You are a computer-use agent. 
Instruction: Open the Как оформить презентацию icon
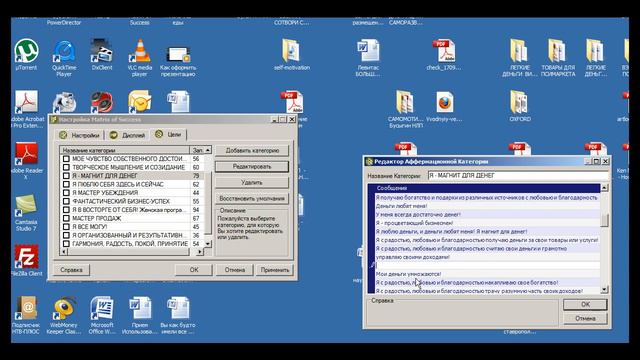coord(178,55)
